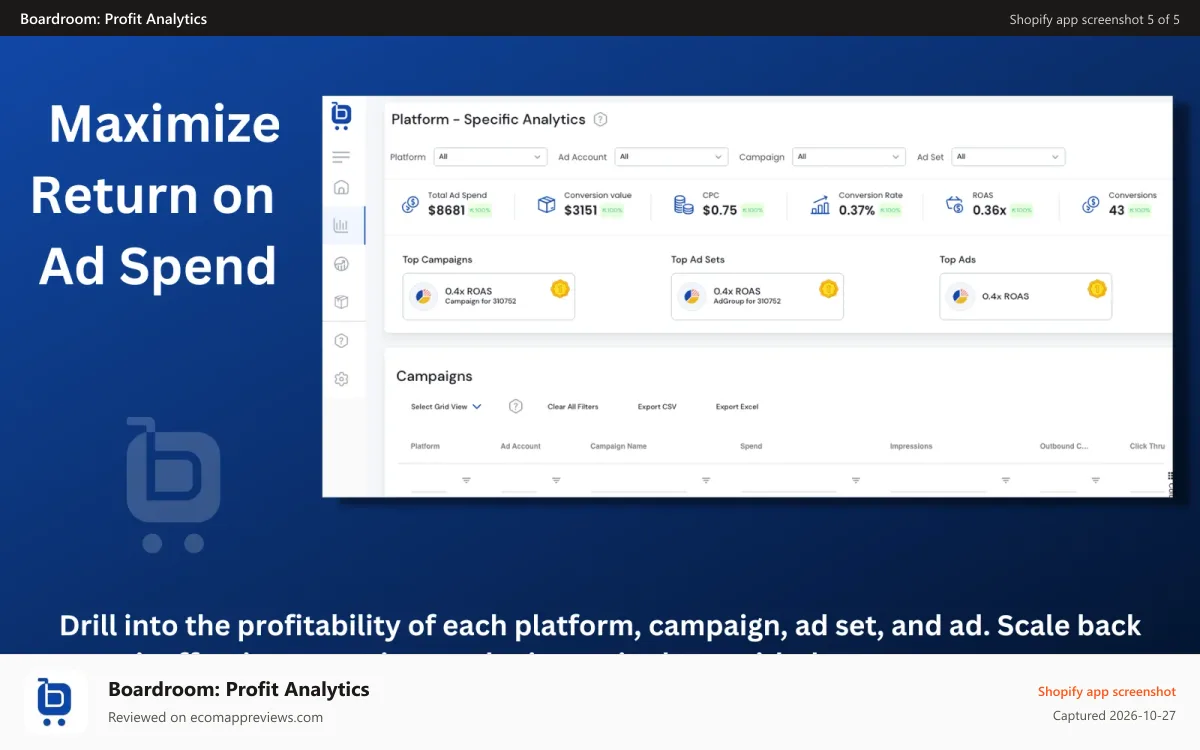Click the Campaign Name column filter input
Image resolution: width=1200 pixels, height=750 pixels.
click(639, 482)
